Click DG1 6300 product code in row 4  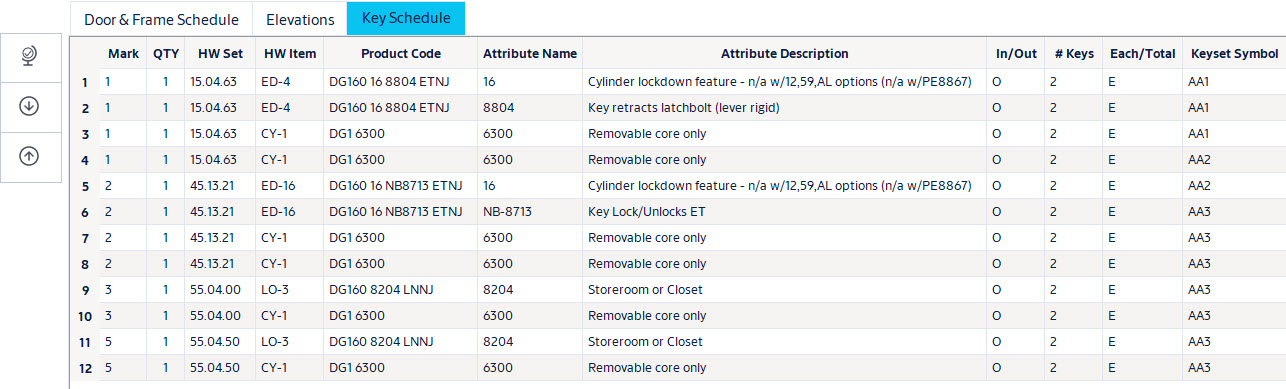357,160
